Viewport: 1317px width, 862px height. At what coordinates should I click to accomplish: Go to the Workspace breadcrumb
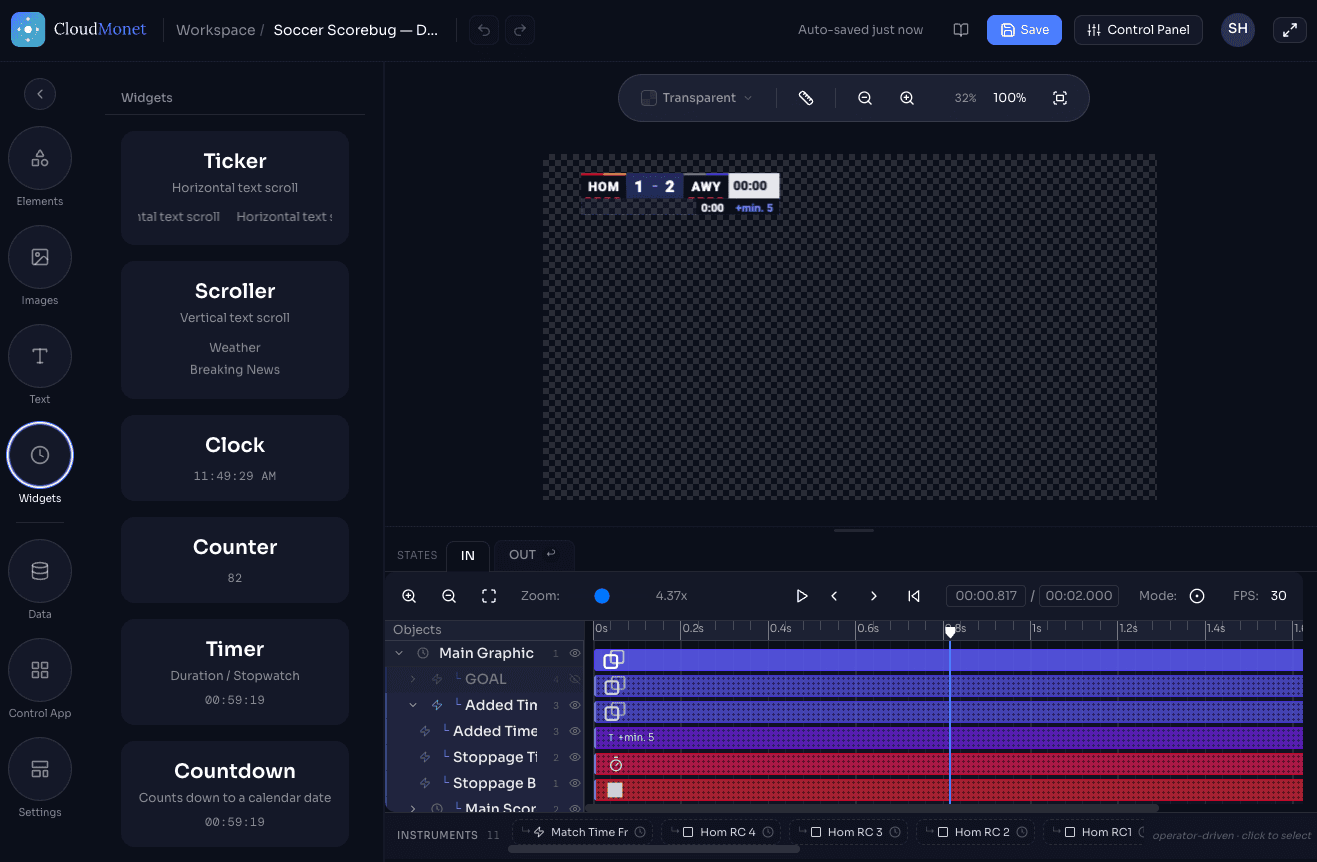coord(215,30)
